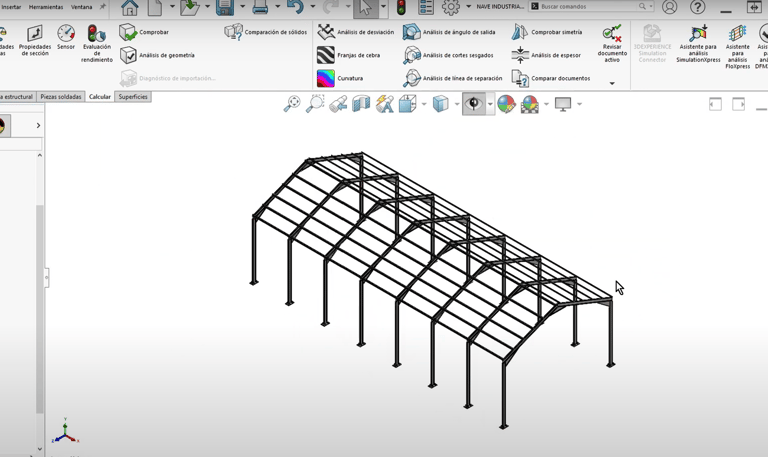
Task: Expand the New document dropdown arrow
Action: (172, 7)
